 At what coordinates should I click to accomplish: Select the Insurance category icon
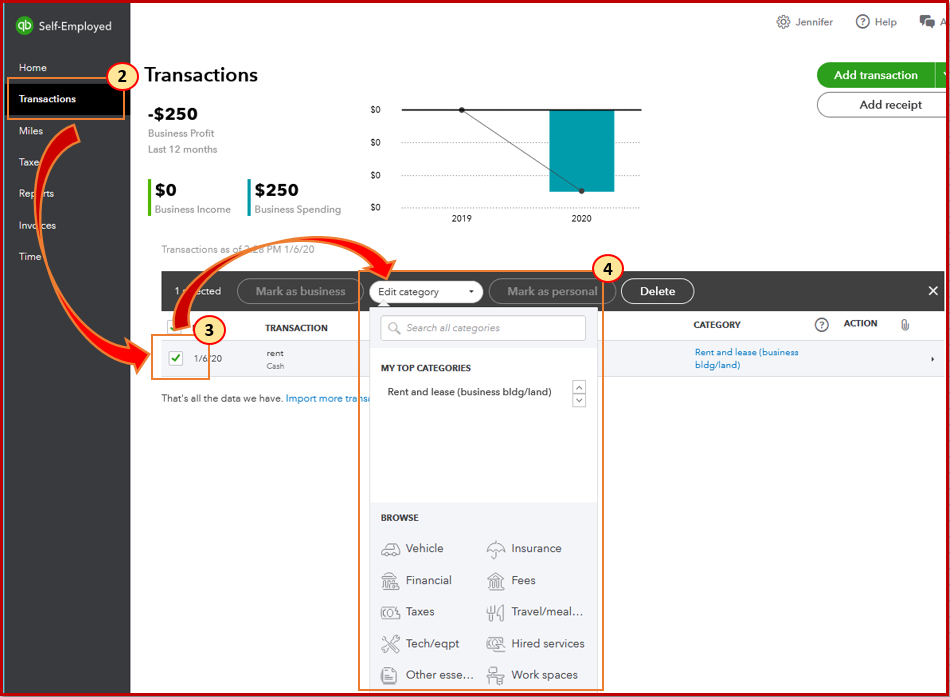tap(497, 548)
